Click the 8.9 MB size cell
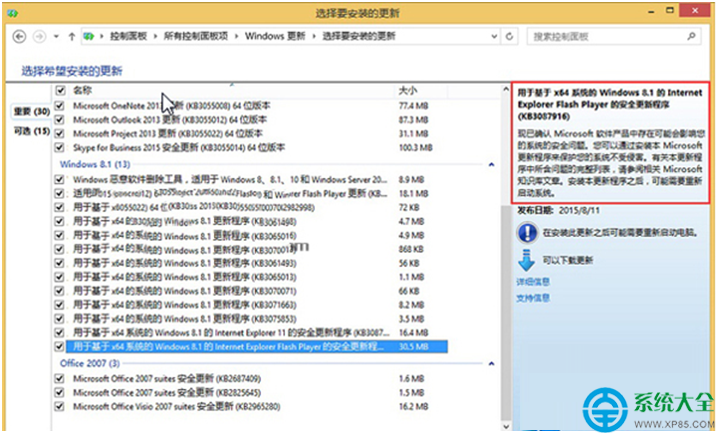 pos(411,179)
